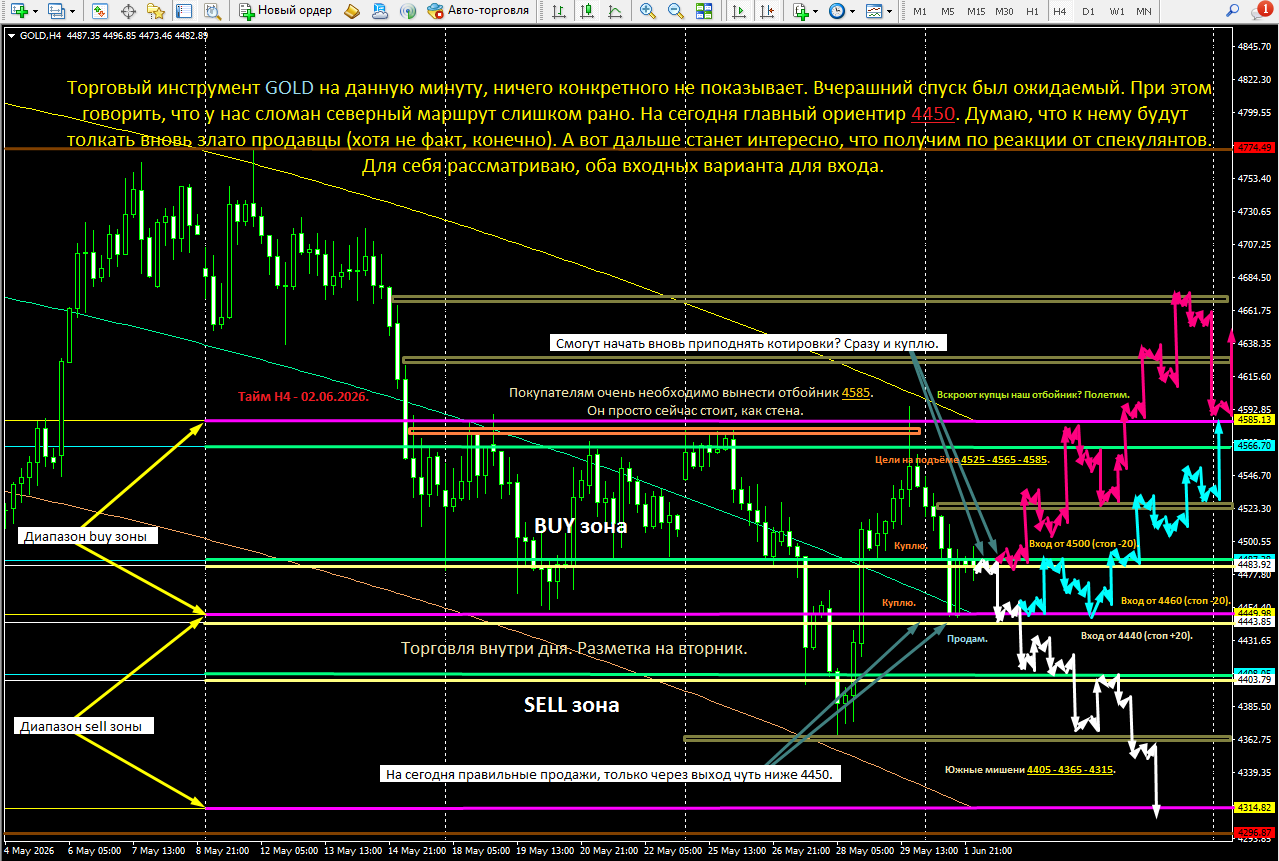The image size is (1279, 861).
Task: Click the 4403.79 price label
Action: click(1253, 680)
